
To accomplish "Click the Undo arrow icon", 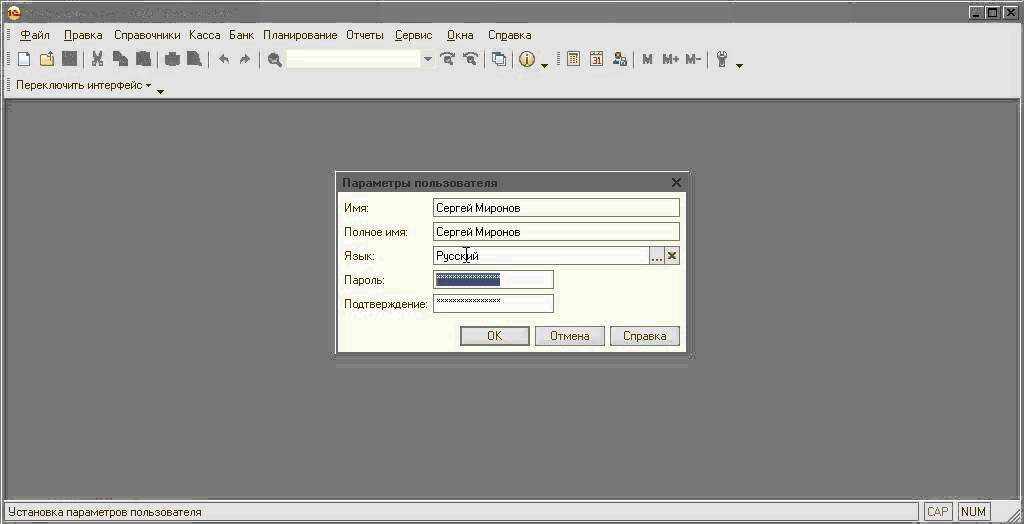I will coord(223,59).
